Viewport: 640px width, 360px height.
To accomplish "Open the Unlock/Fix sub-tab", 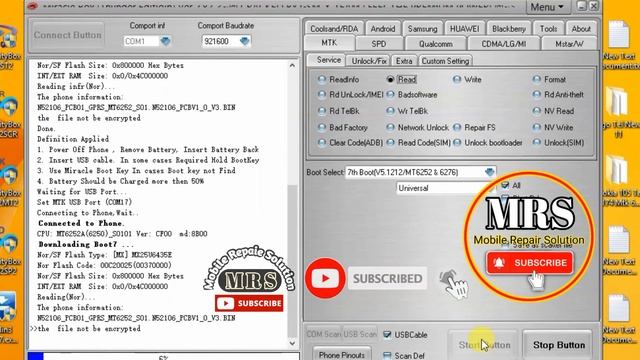I will 369,61.
